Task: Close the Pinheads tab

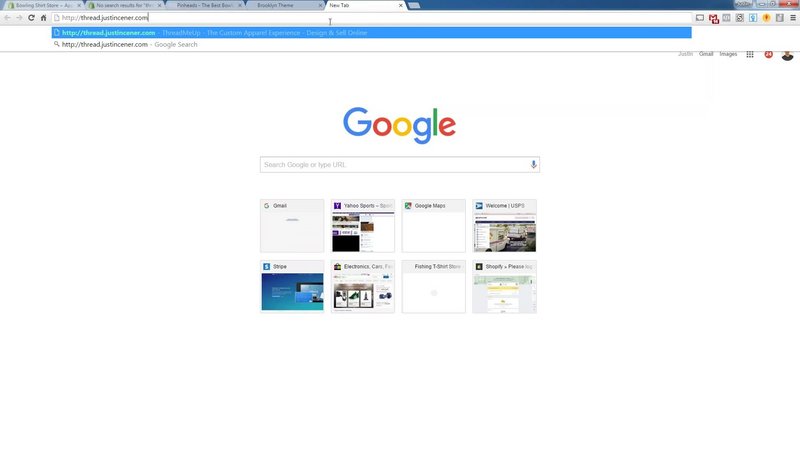Action: coord(240,5)
